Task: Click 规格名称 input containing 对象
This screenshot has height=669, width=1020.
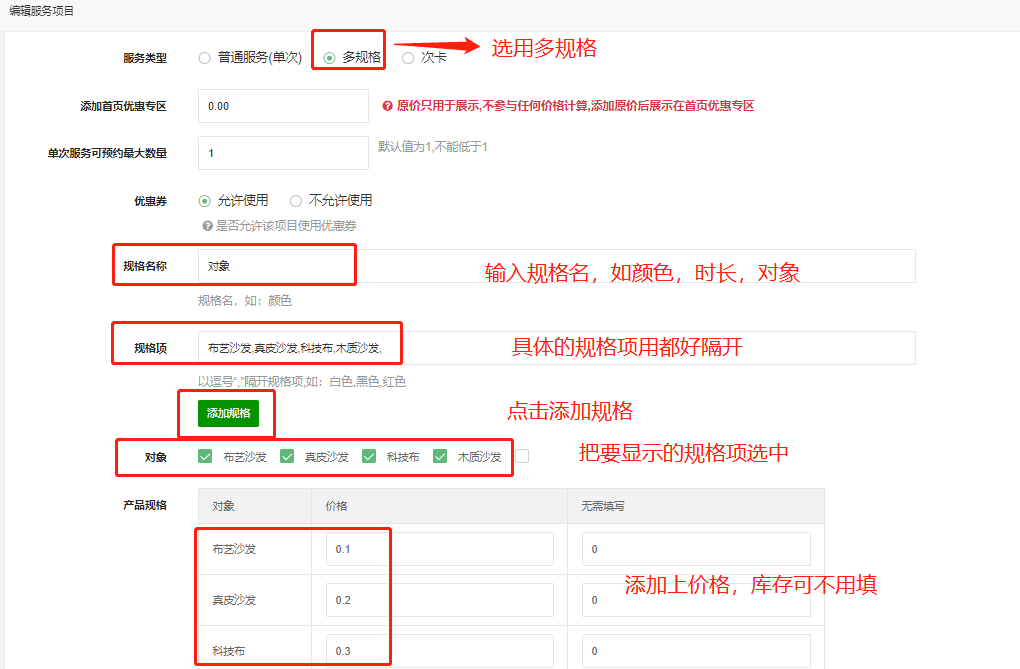Action: (x=557, y=266)
